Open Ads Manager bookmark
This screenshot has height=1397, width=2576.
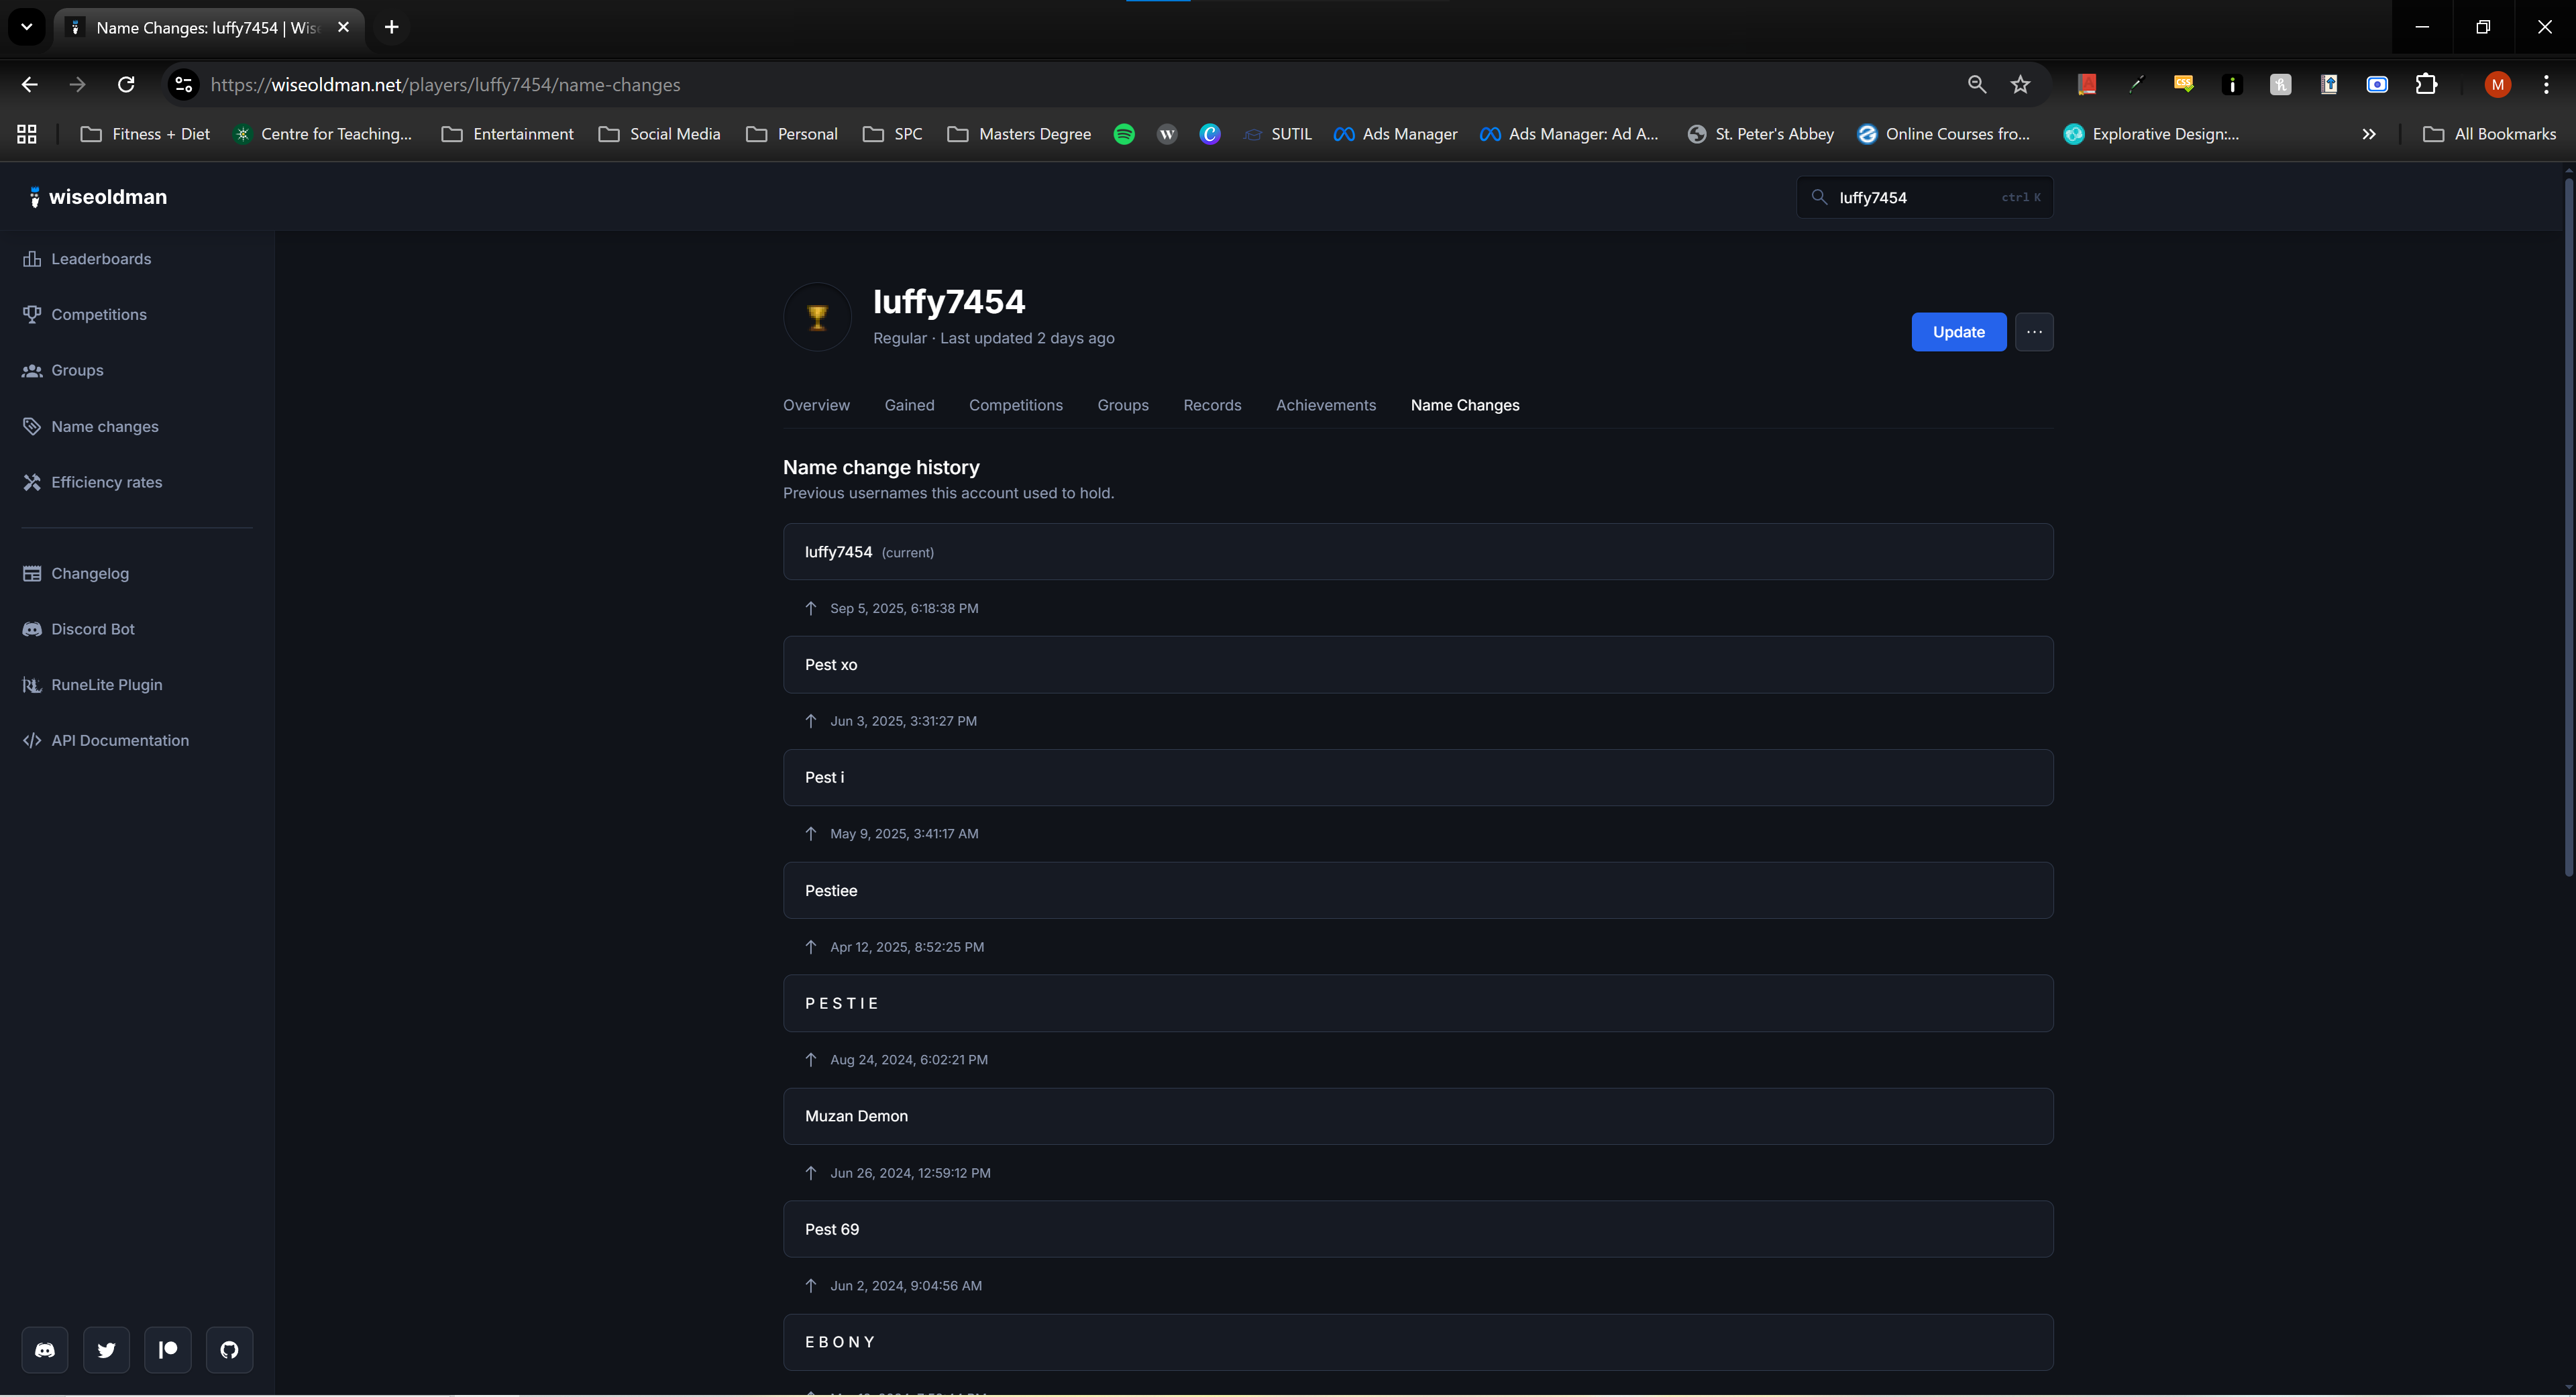point(1395,134)
